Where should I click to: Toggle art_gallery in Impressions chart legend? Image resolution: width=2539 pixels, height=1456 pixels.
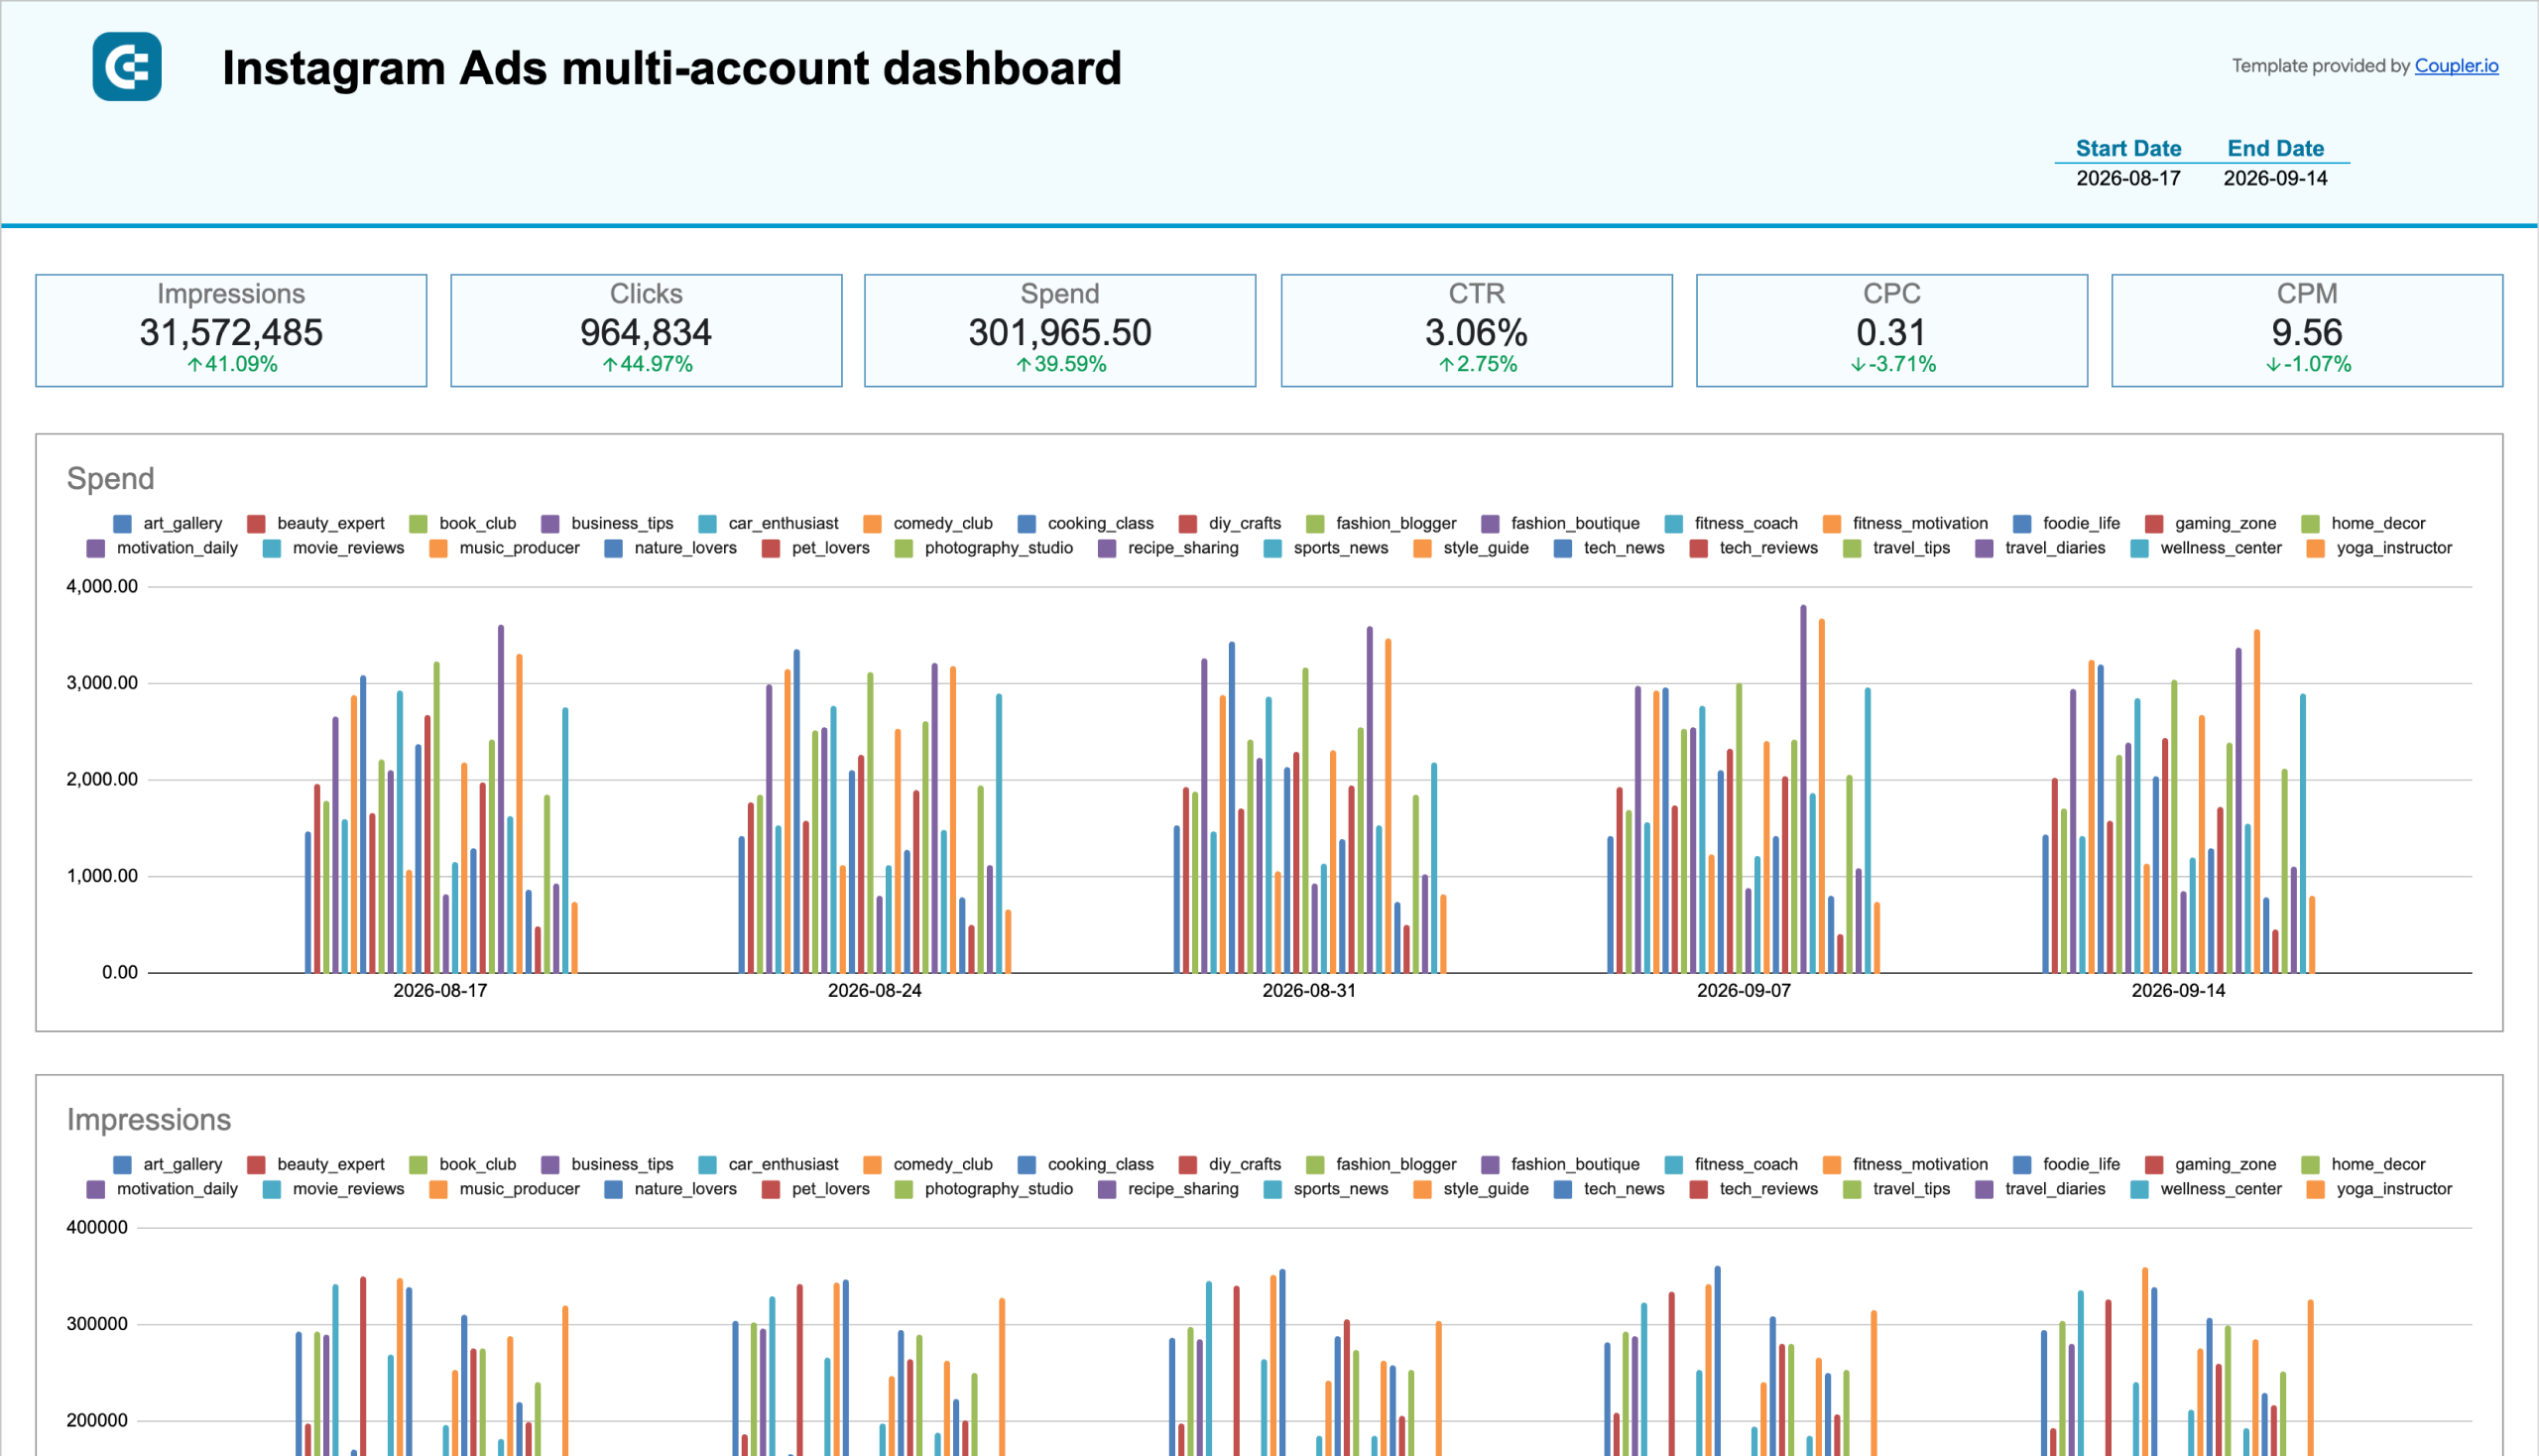click(167, 1164)
